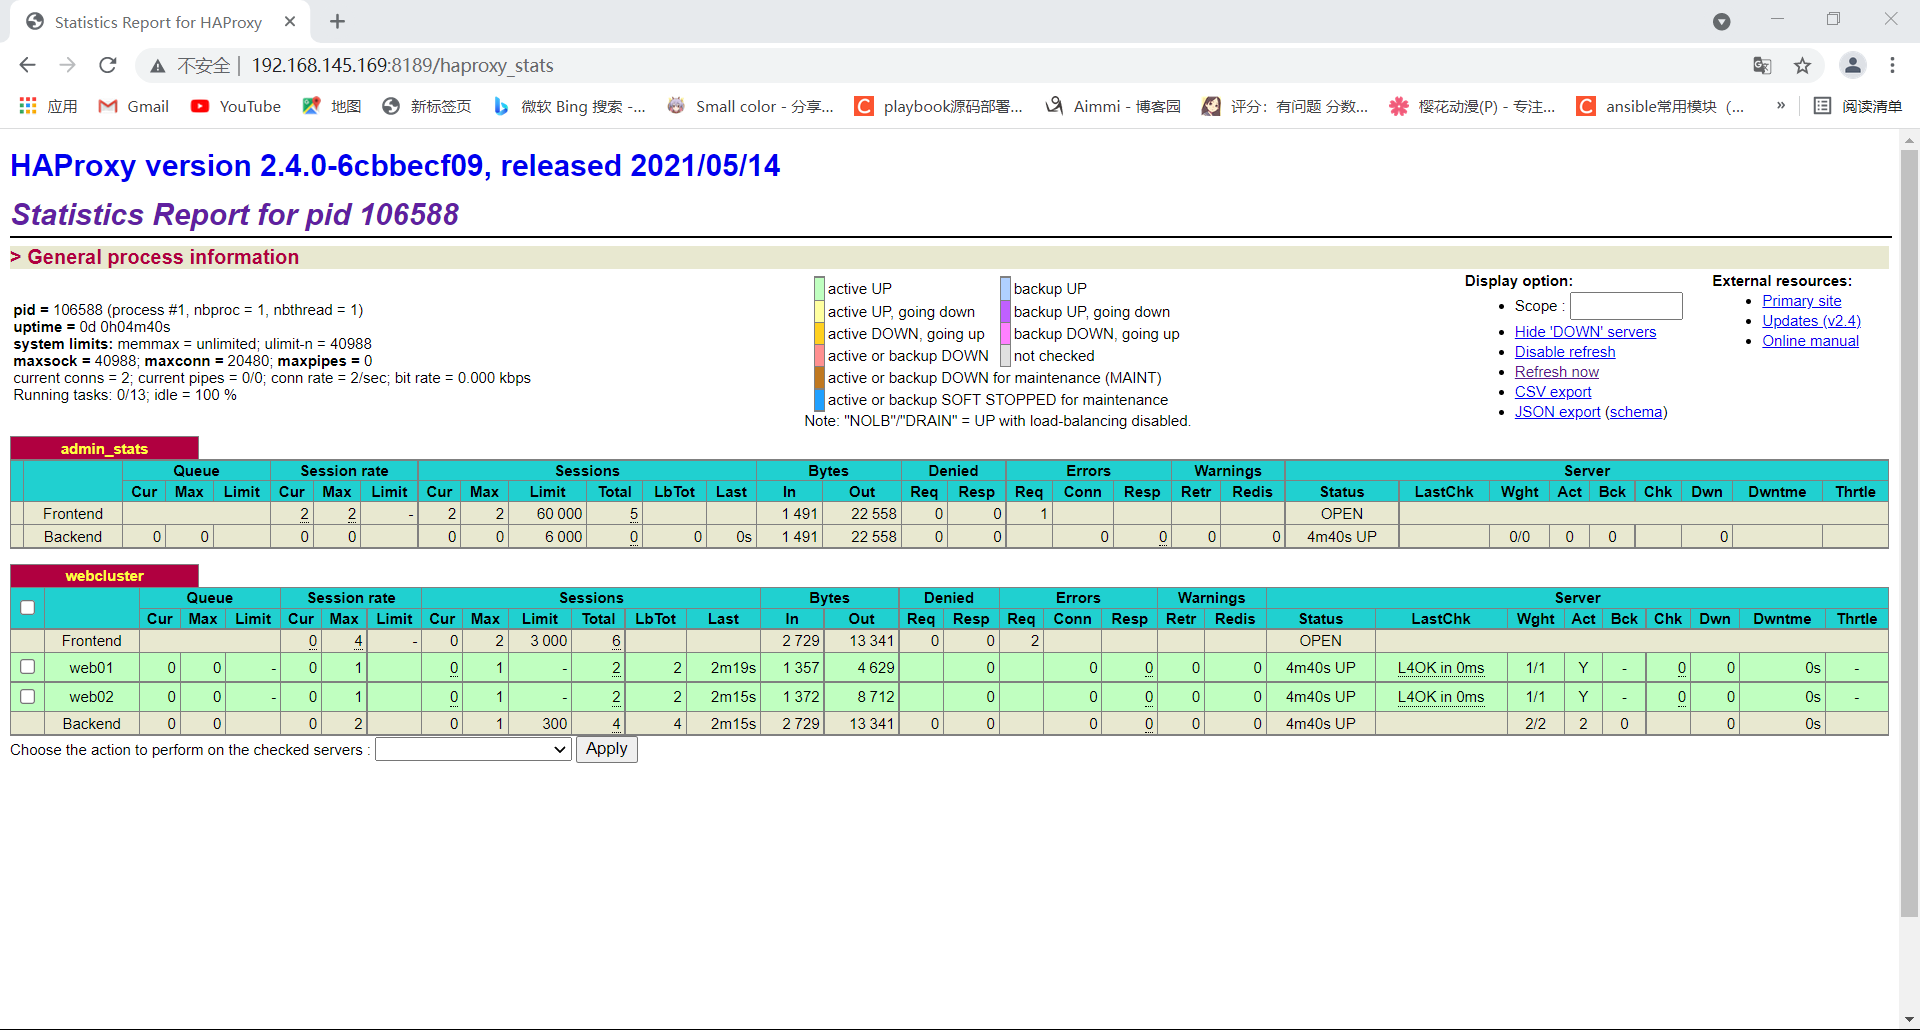
Task: Open the 地图 maps bookmark
Action: point(332,106)
